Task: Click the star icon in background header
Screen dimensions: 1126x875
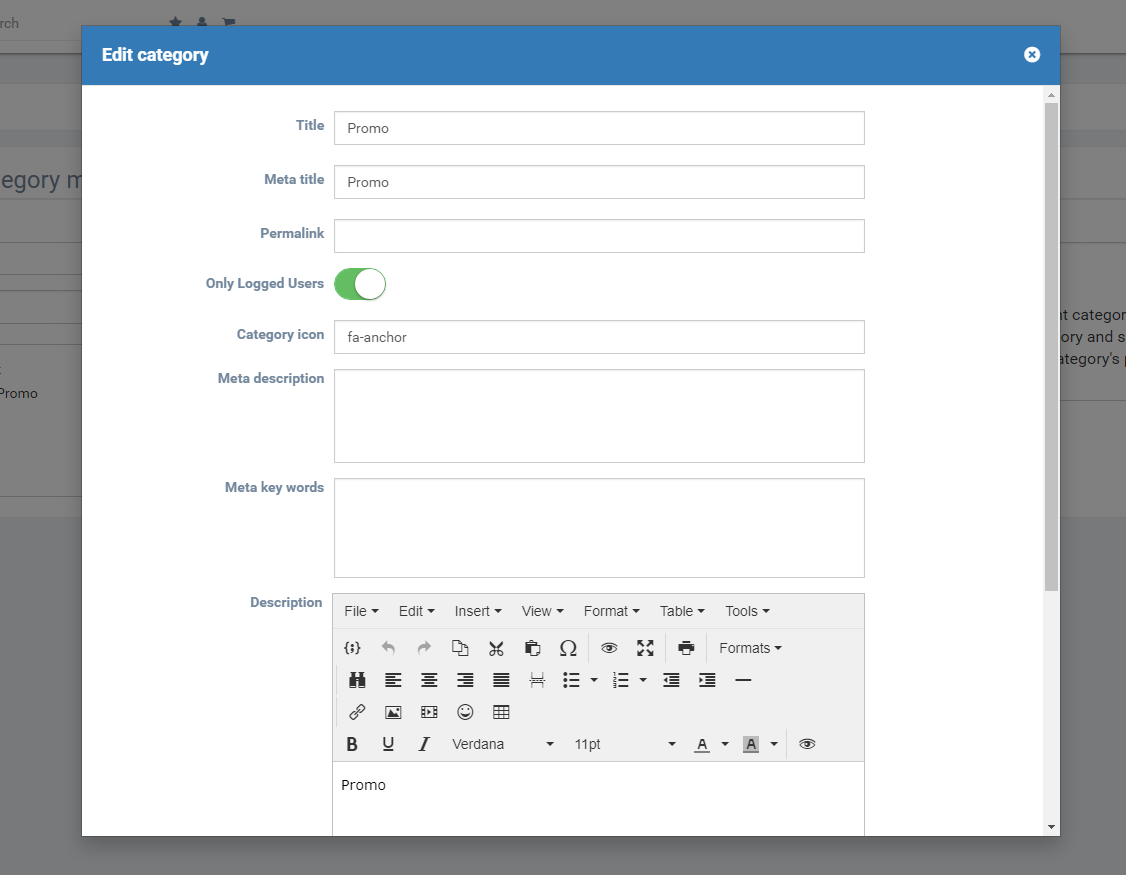Action: coord(175,22)
